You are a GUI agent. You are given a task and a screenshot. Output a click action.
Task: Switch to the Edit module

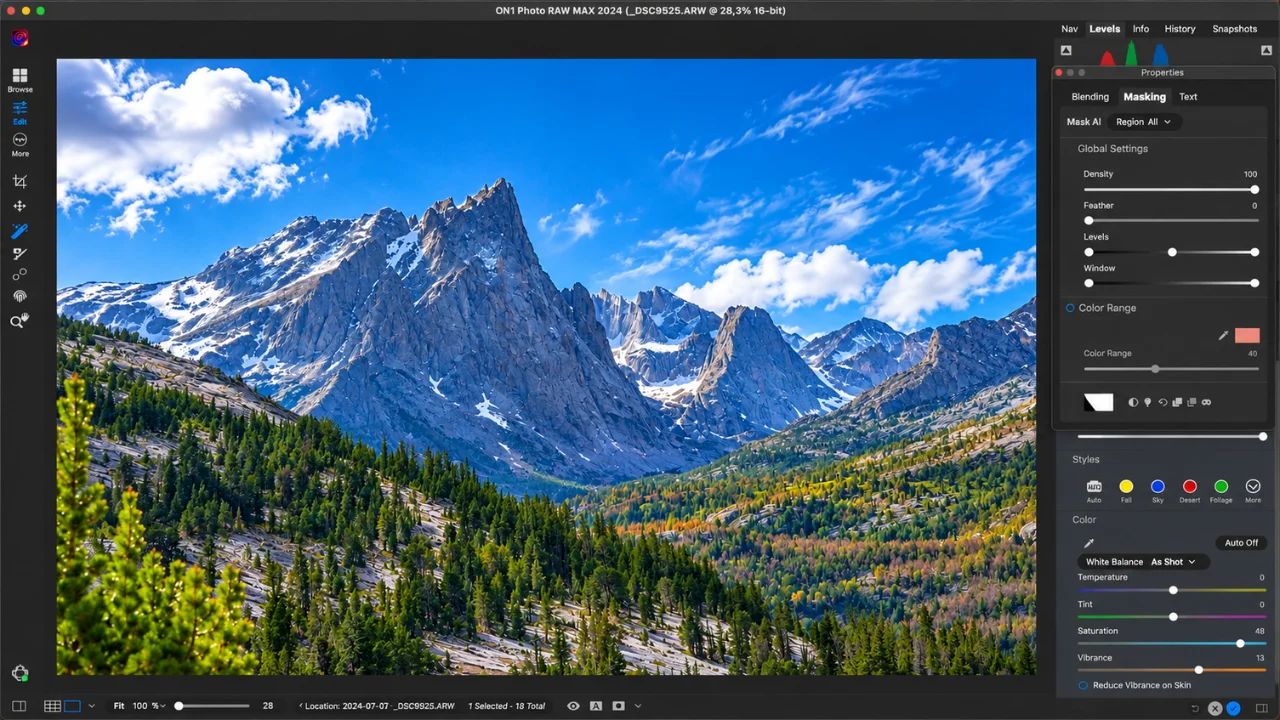point(20,112)
